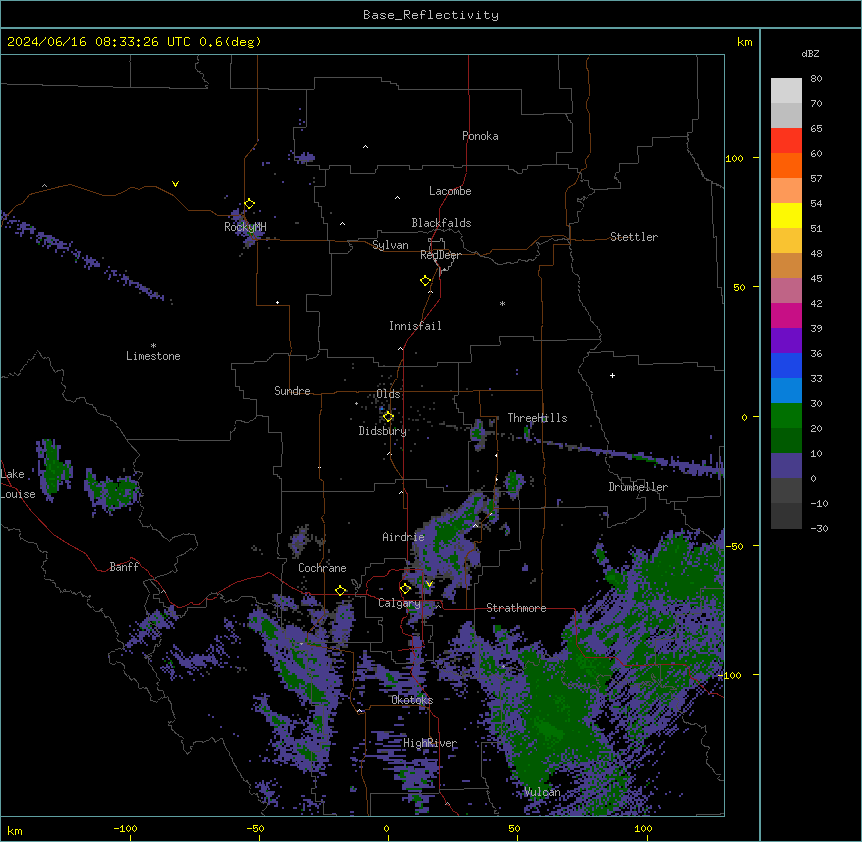This screenshot has height=842, width=862.
Task: Click the white asterisk marker east of Innisfail
Action: (x=502, y=303)
